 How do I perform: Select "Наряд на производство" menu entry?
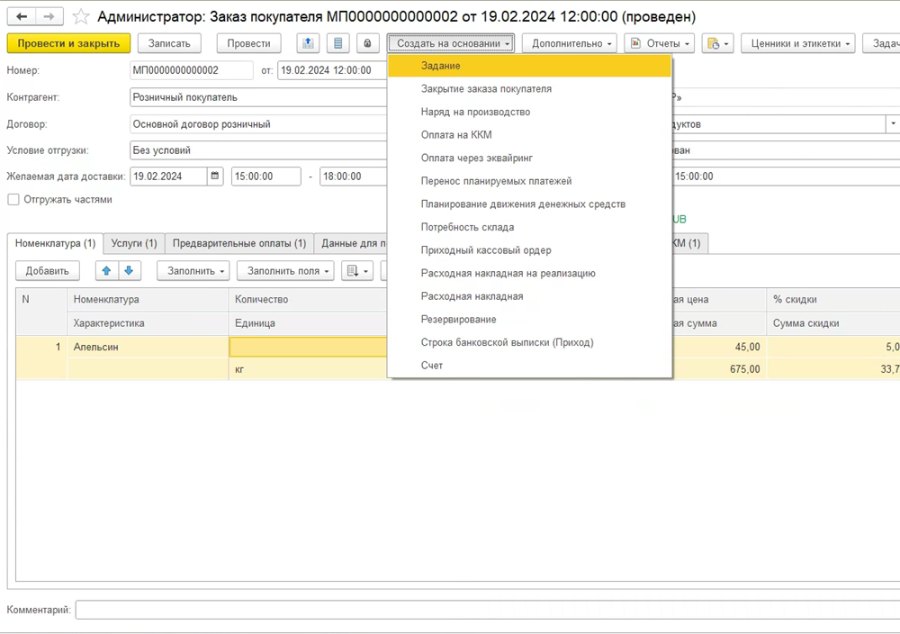530,112
